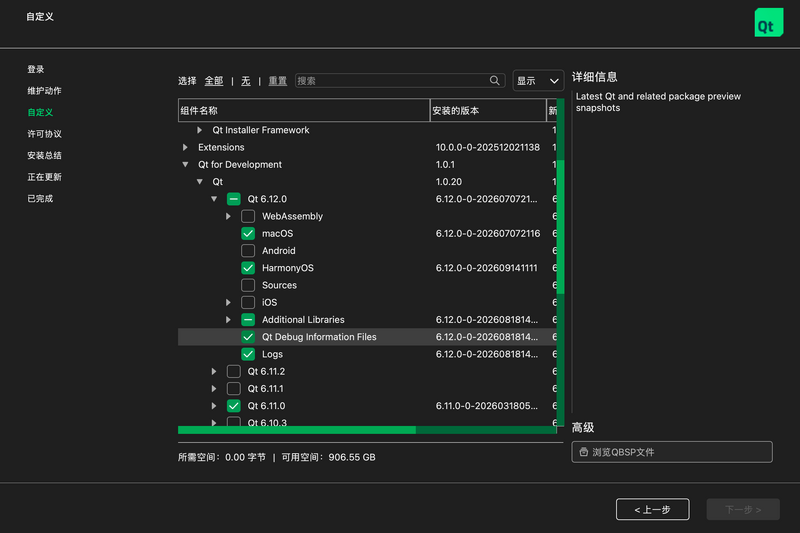Viewport: 800px width, 533px height.
Task: Expand the Additional Libraries node
Action: 228,320
